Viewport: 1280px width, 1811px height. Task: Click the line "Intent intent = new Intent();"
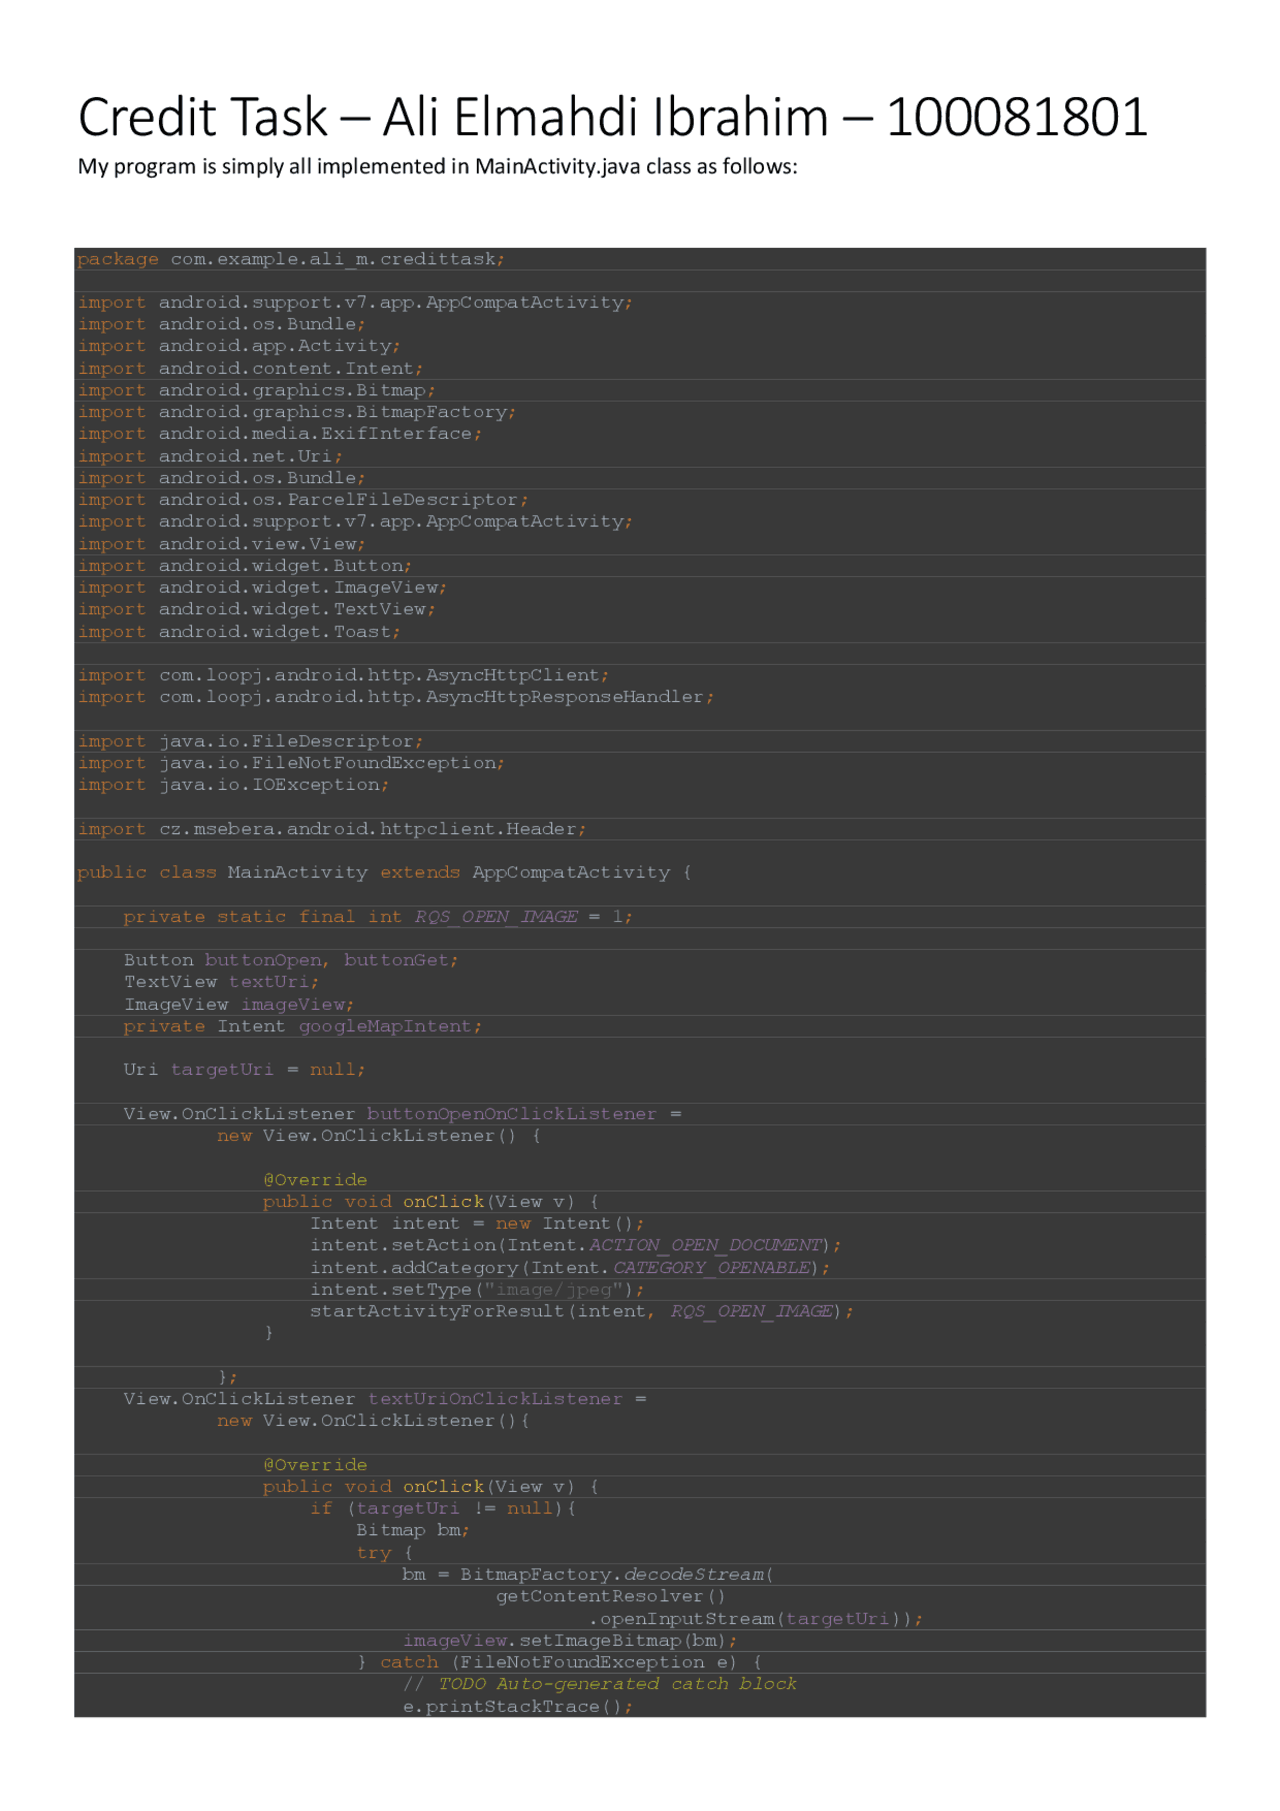click(x=477, y=1224)
